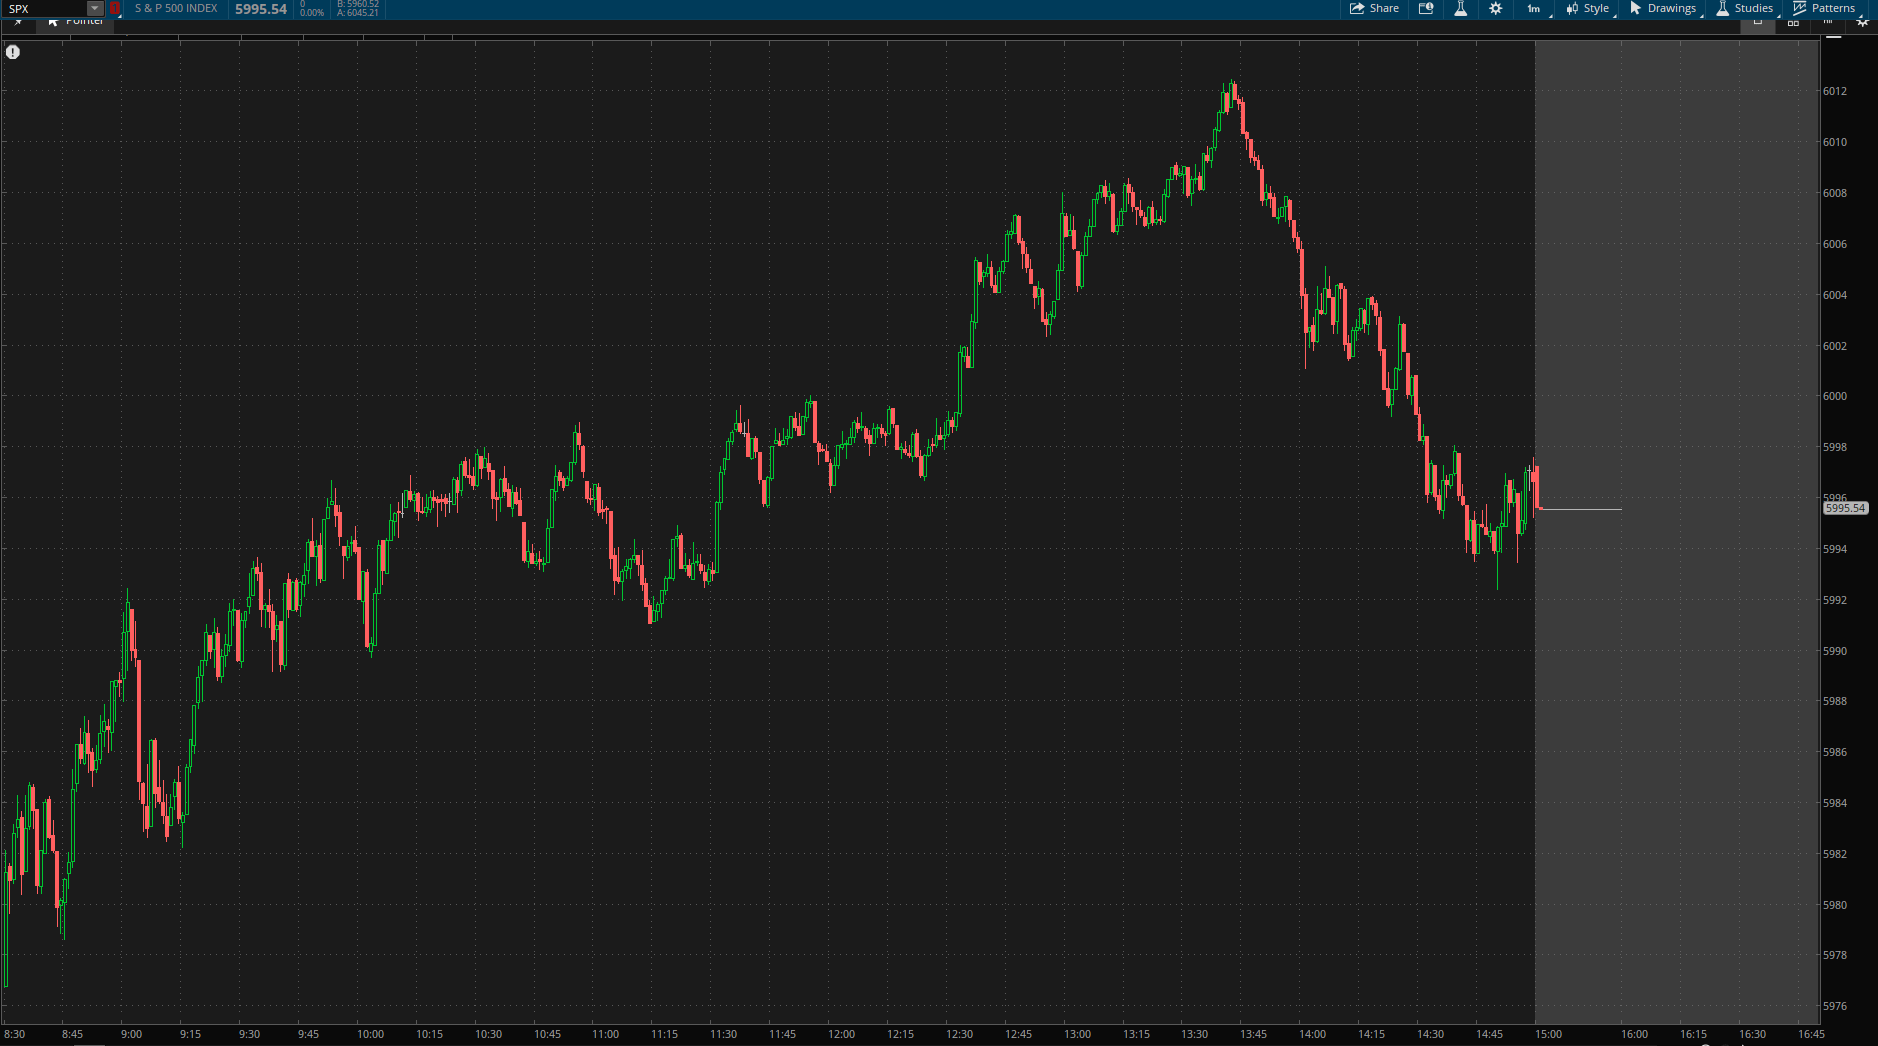Click the gear icon below Patterns
Screen dimensions: 1878x1046
pyautogui.click(x=1862, y=22)
